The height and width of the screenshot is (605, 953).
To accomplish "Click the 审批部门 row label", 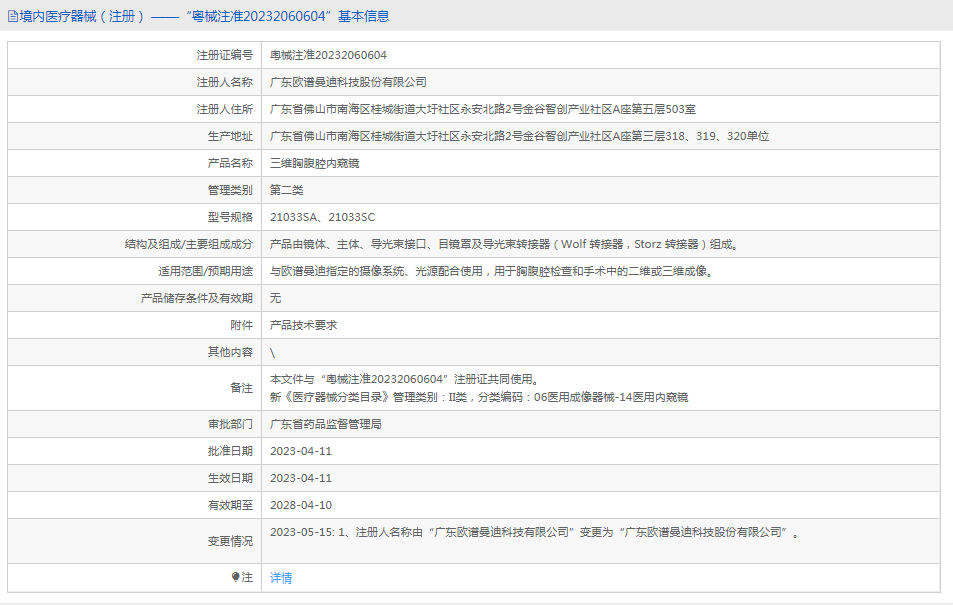I will (x=230, y=424).
